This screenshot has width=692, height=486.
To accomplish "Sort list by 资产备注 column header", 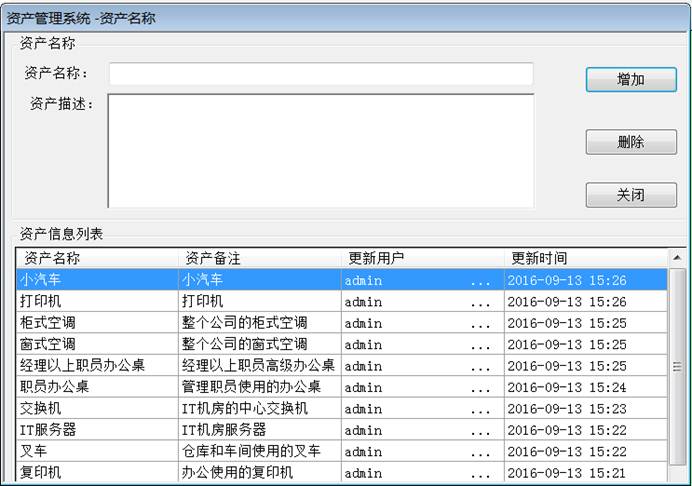I will (260, 258).
